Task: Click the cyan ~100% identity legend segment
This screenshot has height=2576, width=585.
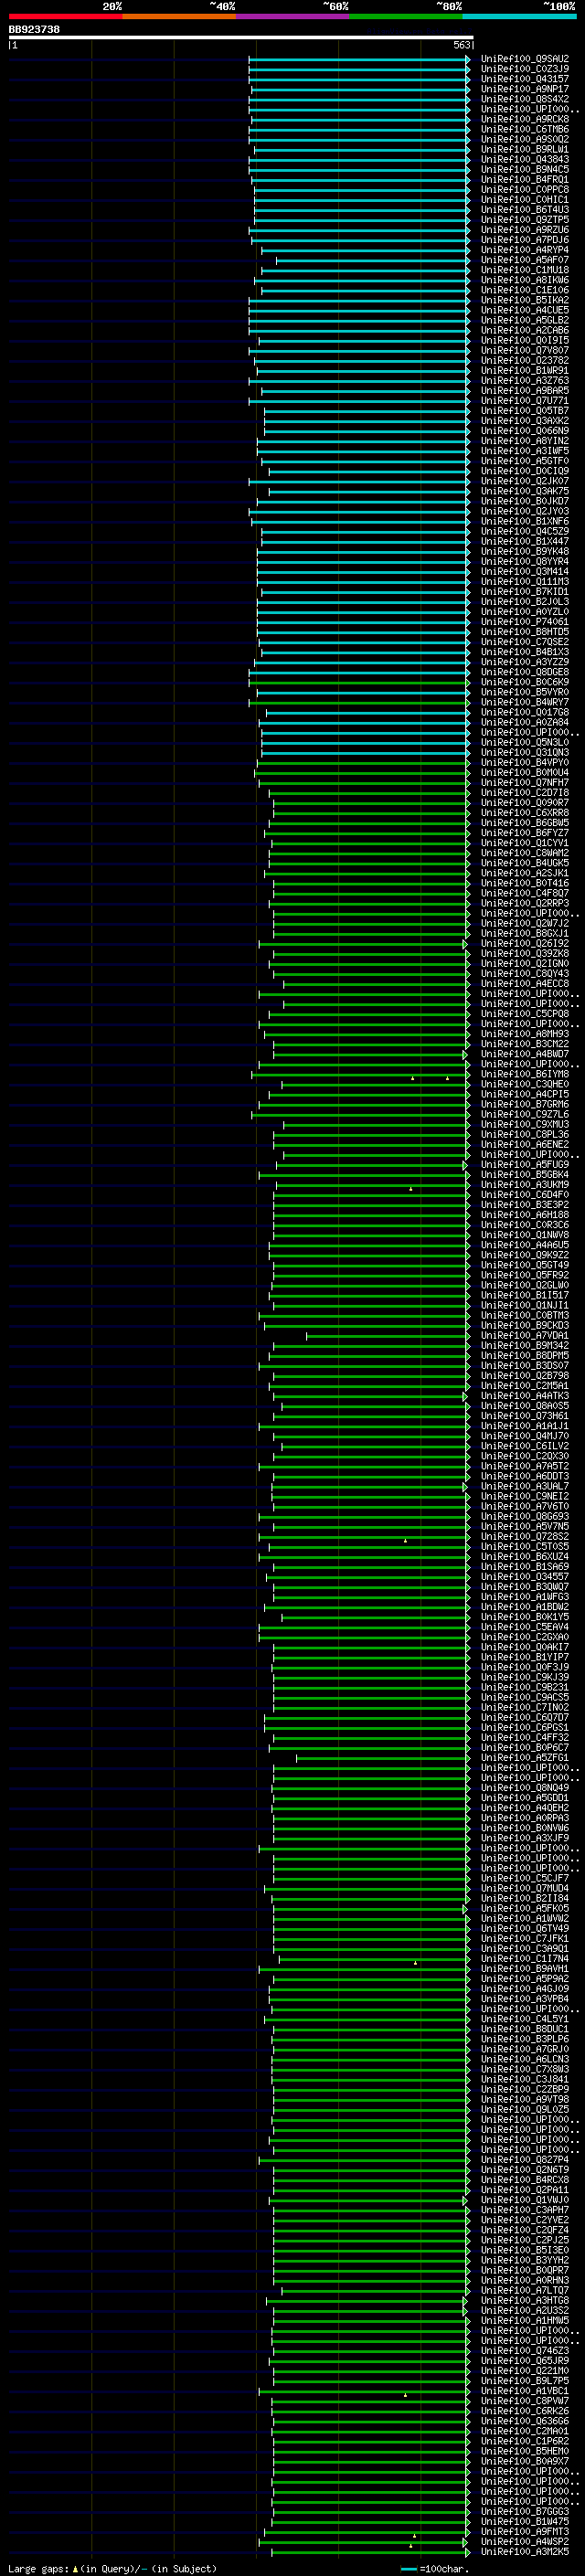Action: click(519, 16)
